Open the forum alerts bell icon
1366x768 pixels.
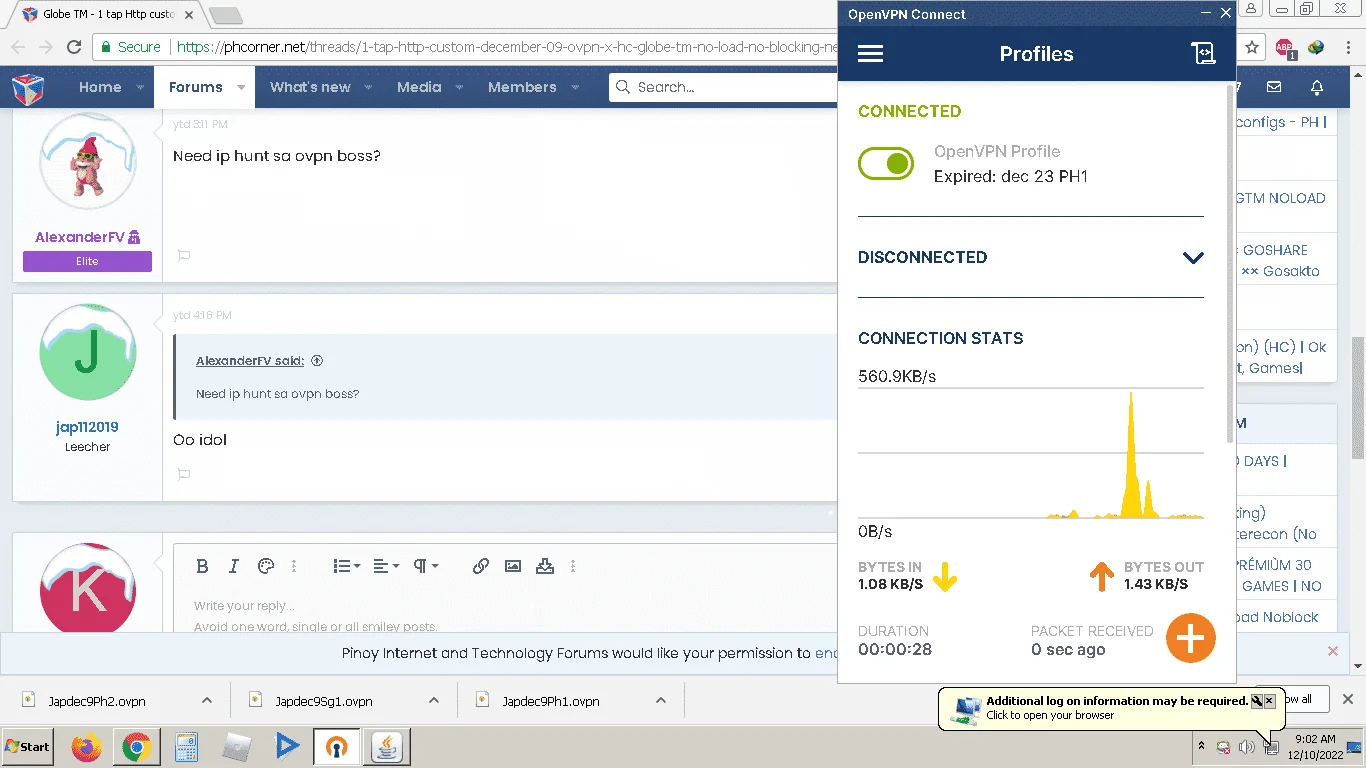[1317, 87]
